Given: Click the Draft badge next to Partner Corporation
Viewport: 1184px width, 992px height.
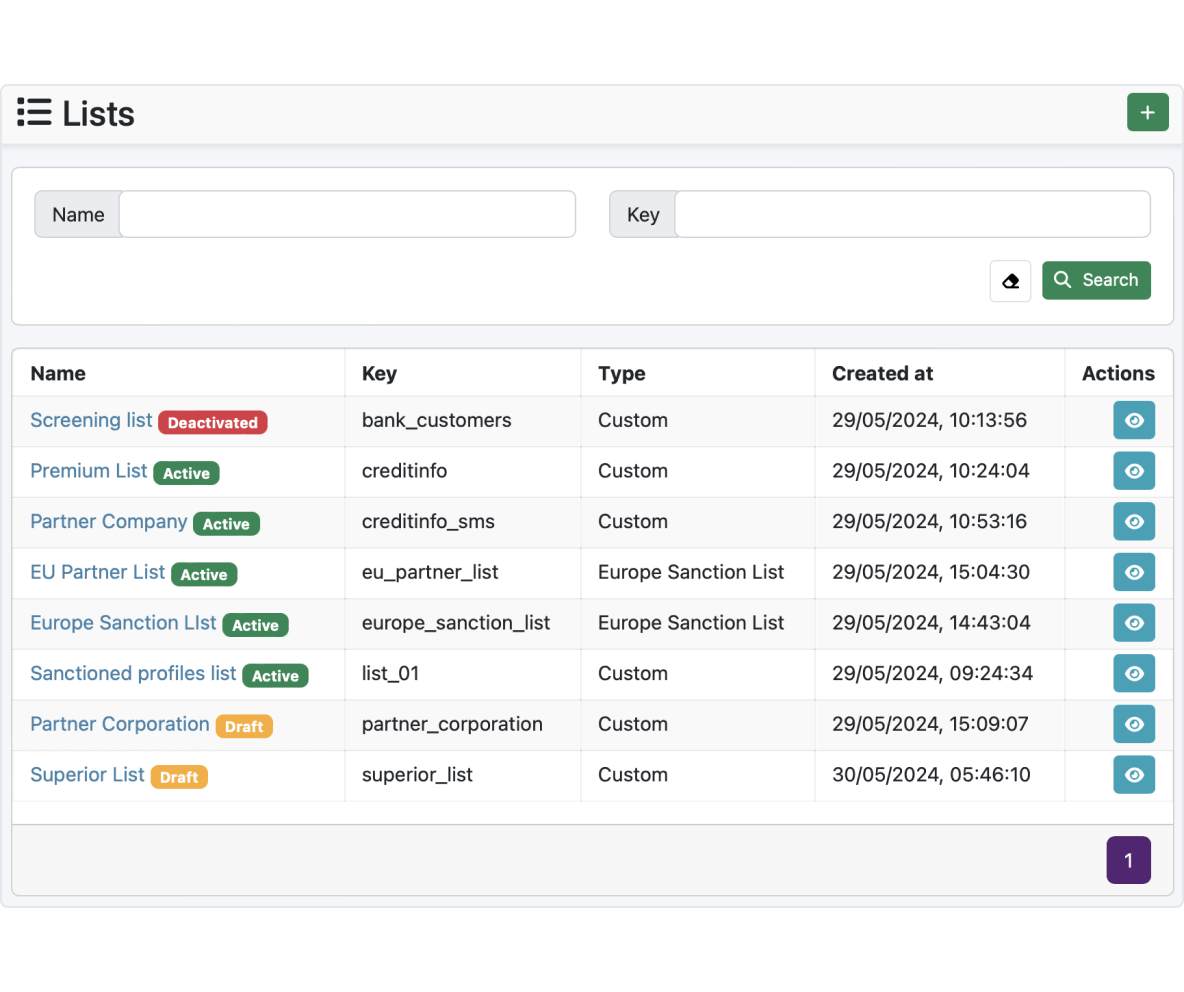Looking at the screenshot, I should click(244, 726).
